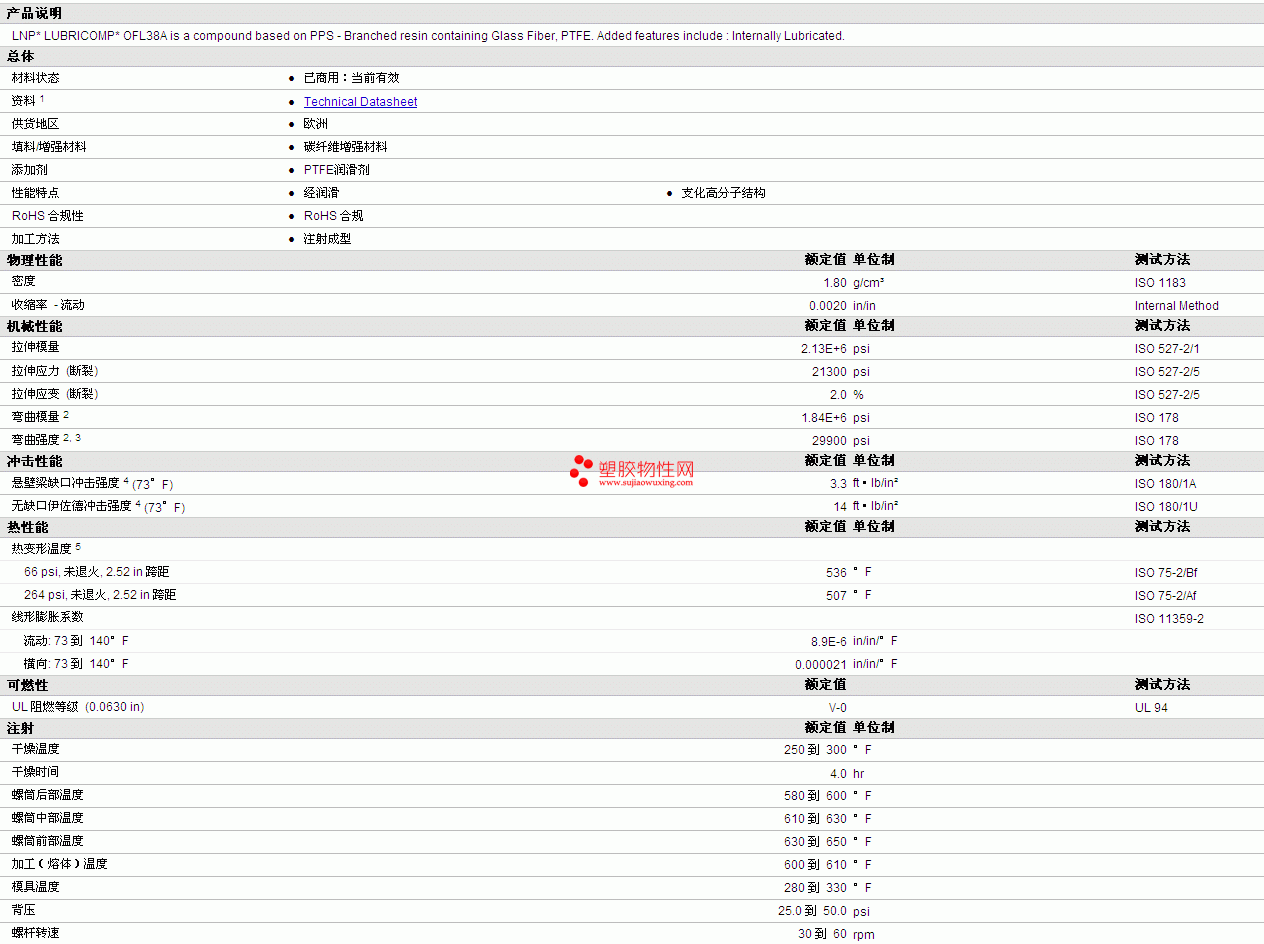Viewport: 1264px width, 944px height.
Task: Click the heat deflection value 536
Action: click(837, 573)
